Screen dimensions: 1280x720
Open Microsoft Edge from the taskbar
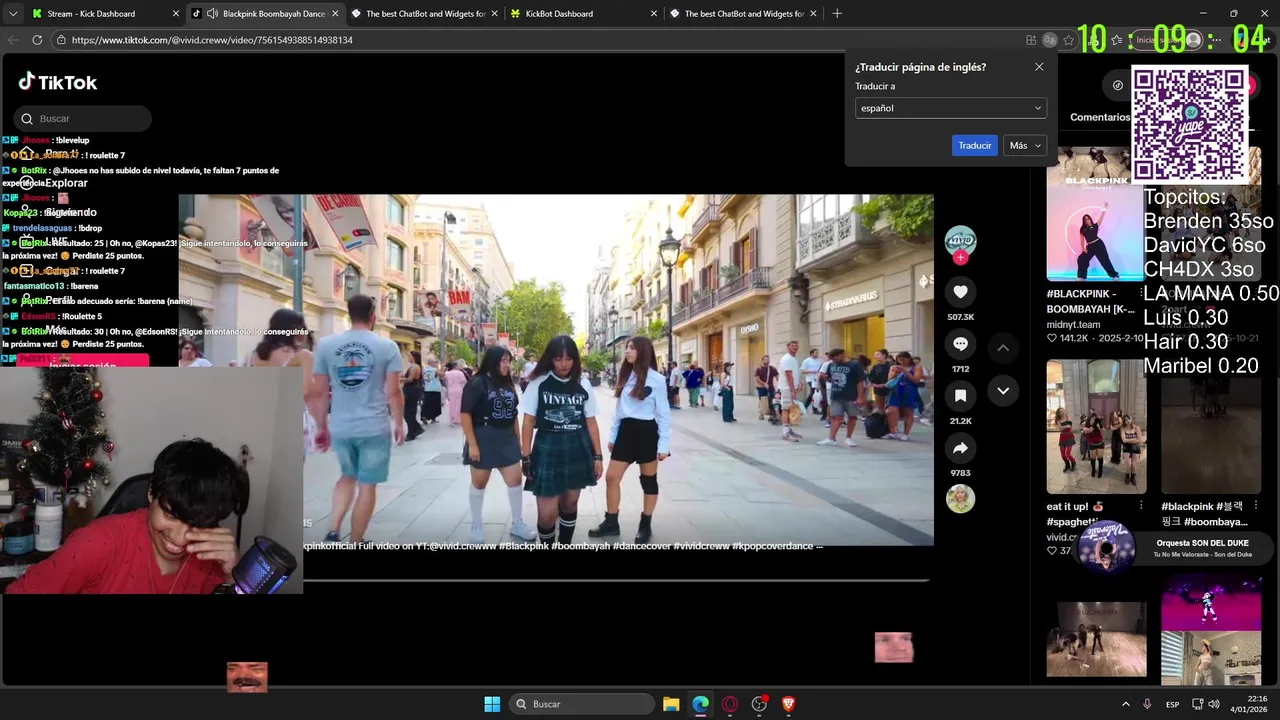click(701, 704)
